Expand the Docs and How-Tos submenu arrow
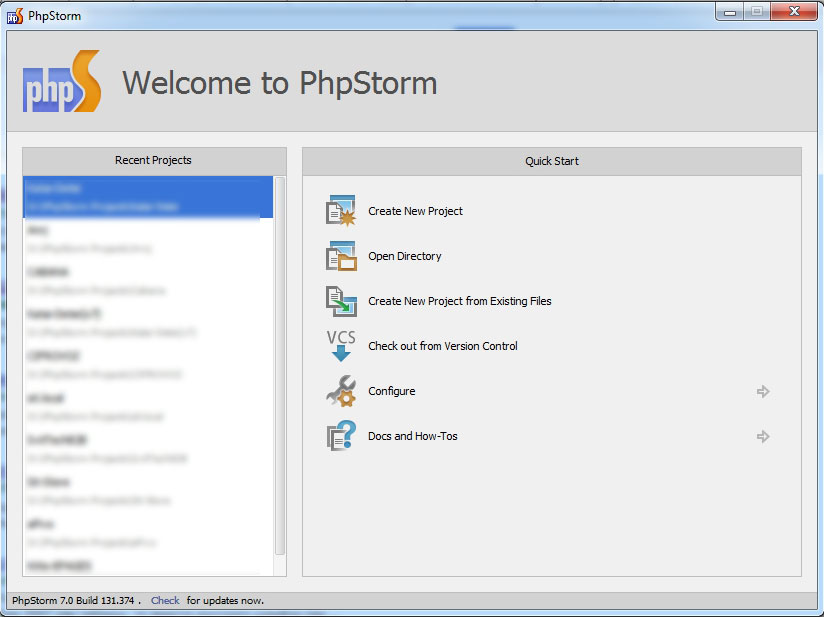 point(763,436)
